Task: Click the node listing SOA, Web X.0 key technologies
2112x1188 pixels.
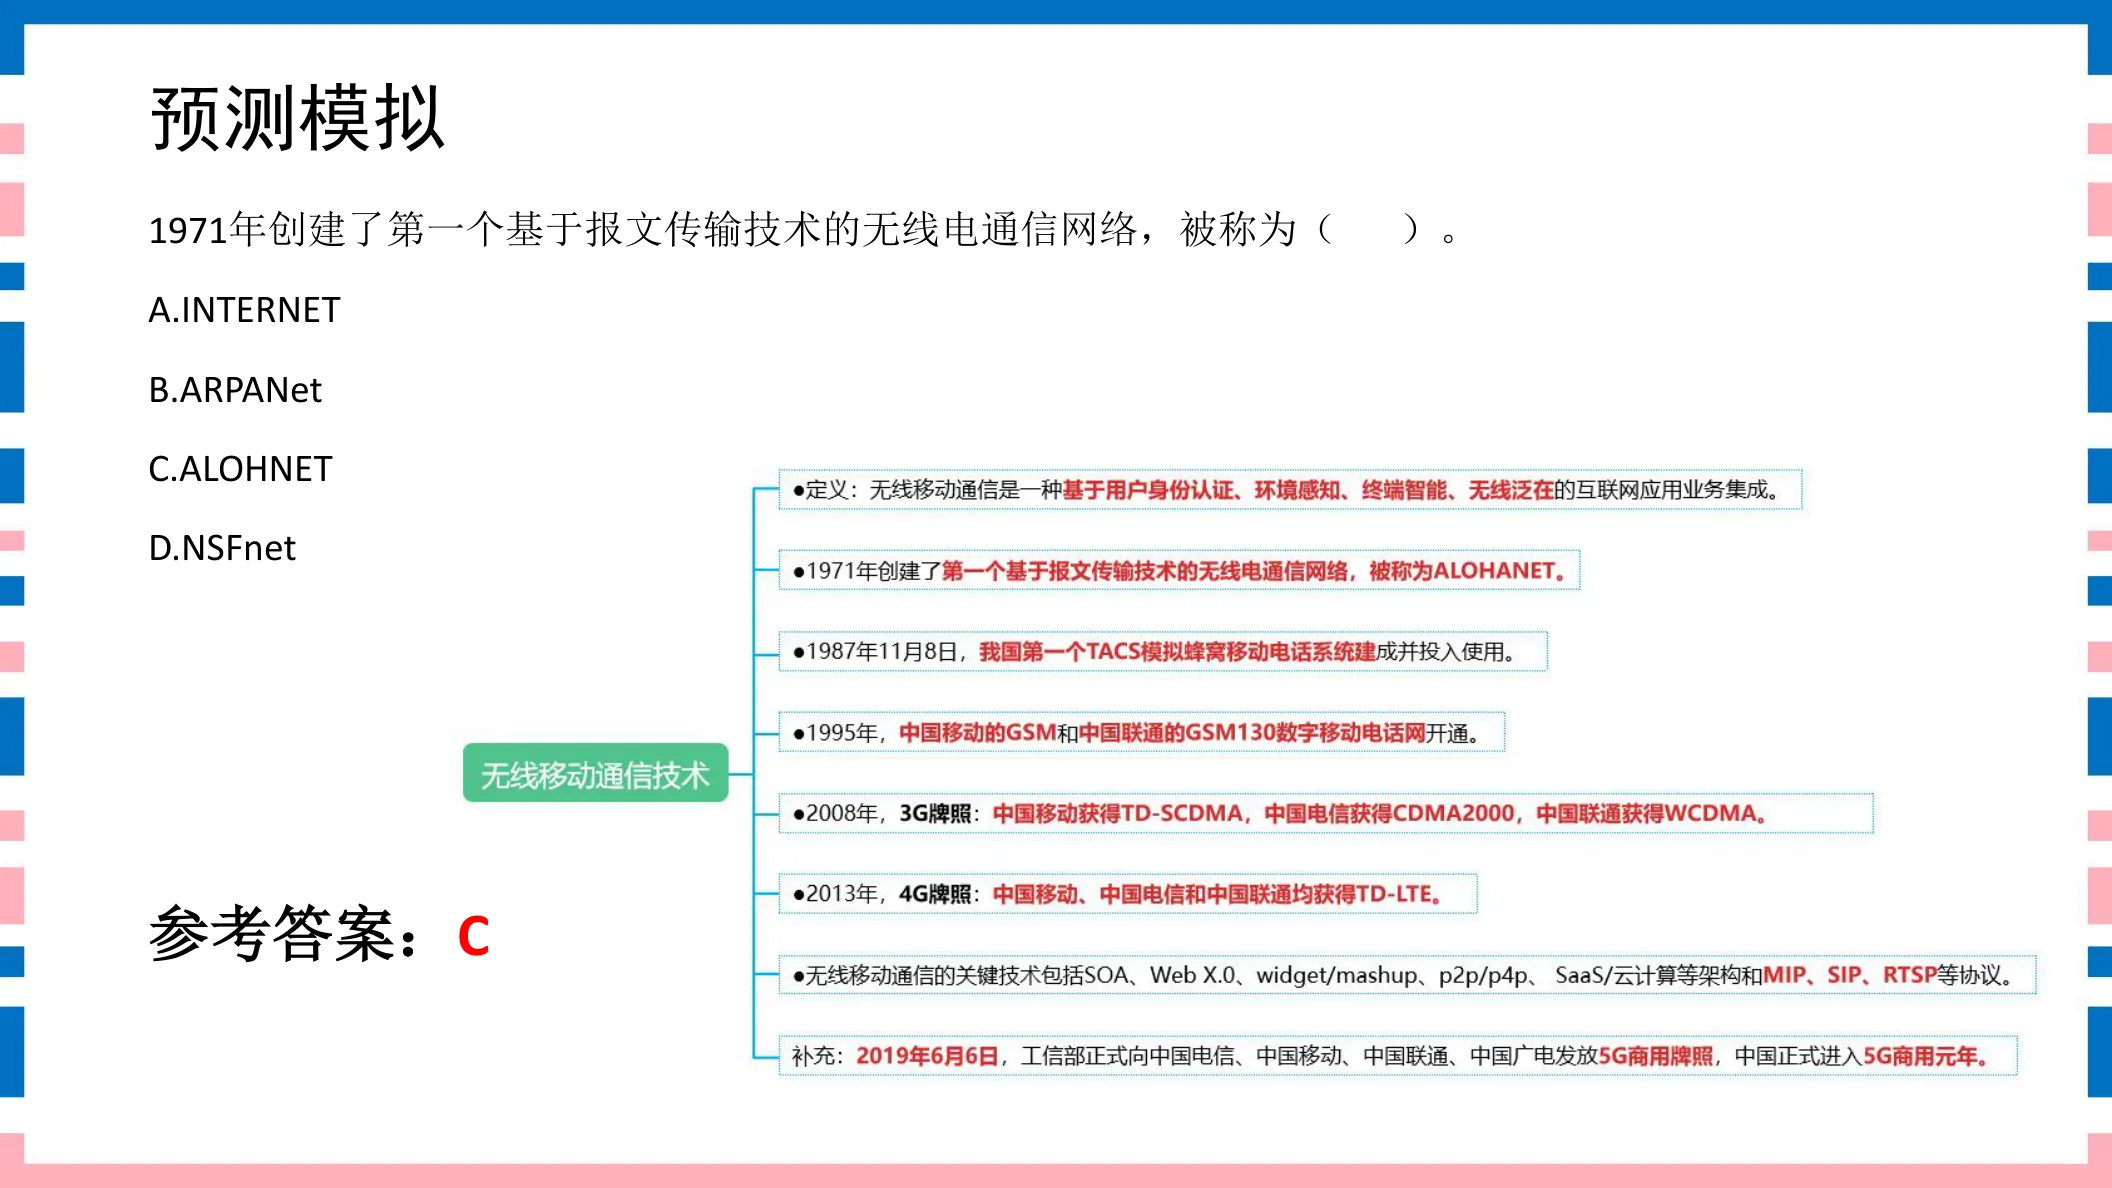Action: pyautogui.click(x=1407, y=975)
